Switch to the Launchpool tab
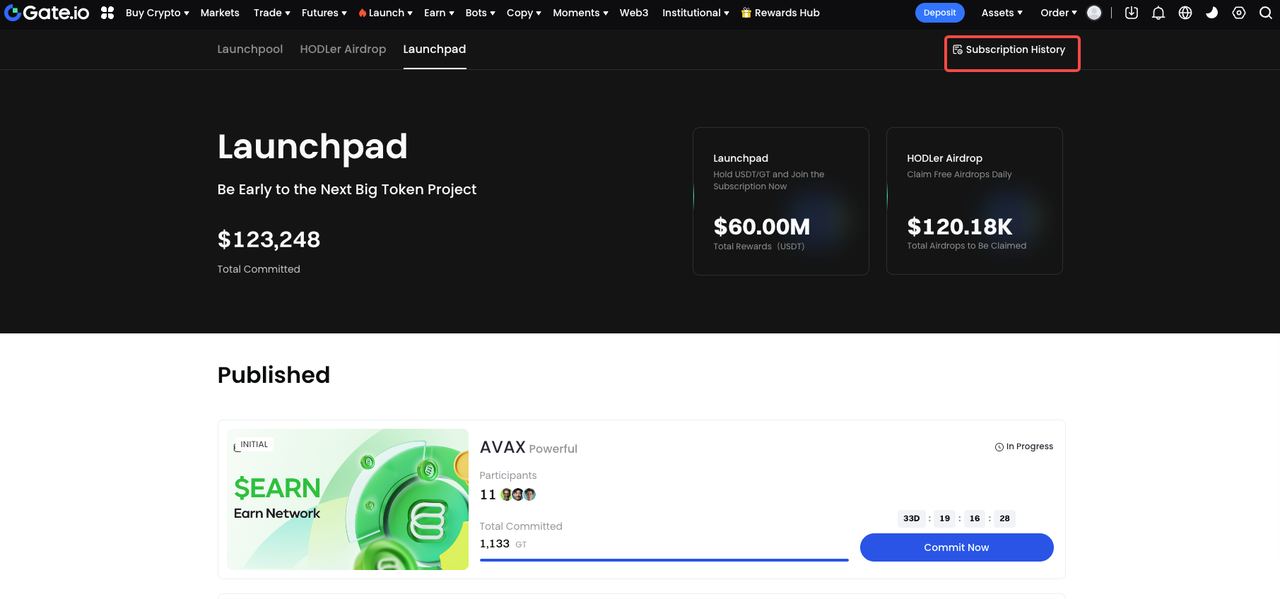Viewport: 1280px width, 599px height. click(250, 49)
